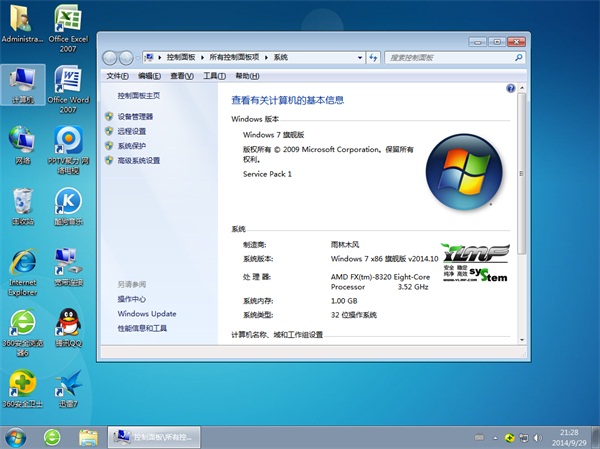Screen dimensions: 600x449
Task: Open the Recycle Bin icon
Action: click(x=23, y=207)
